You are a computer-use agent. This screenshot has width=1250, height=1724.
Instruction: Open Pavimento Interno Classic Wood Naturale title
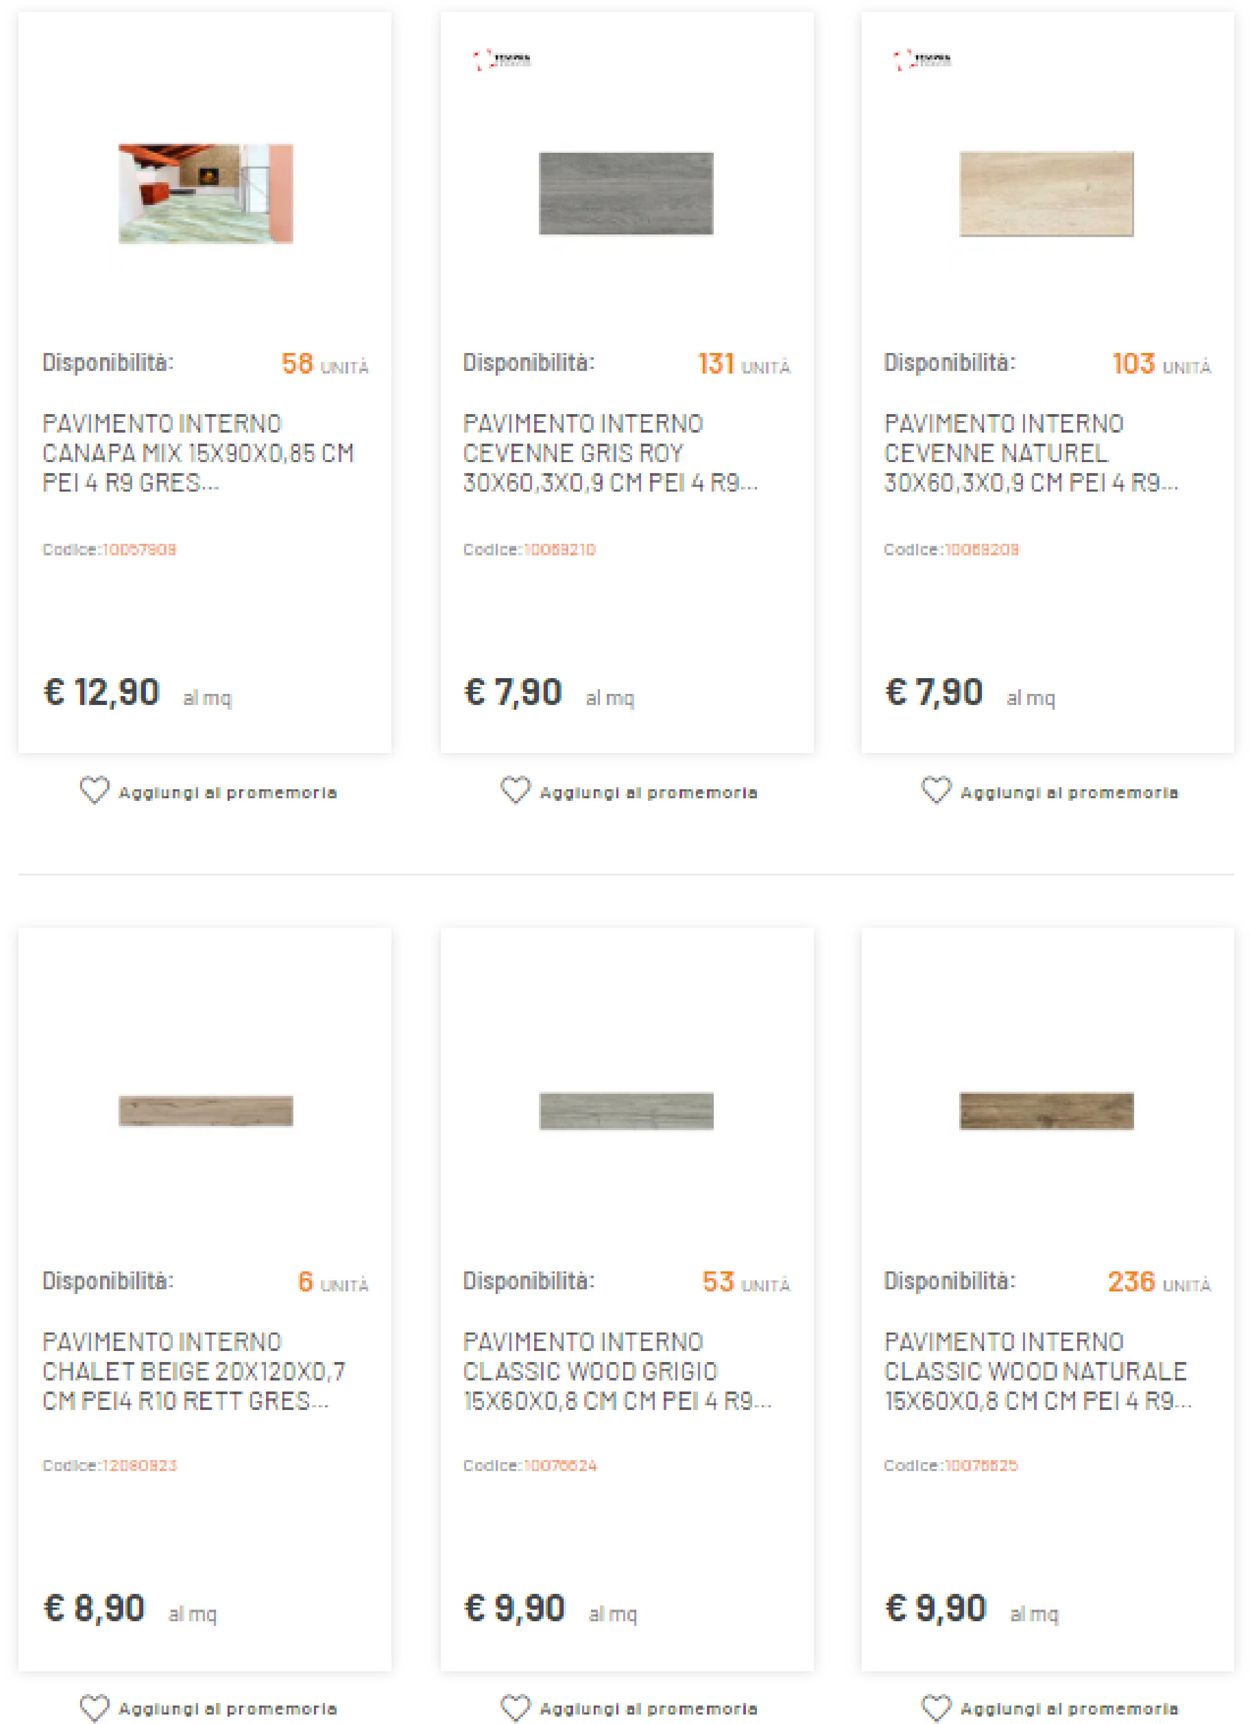tap(1038, 1371)
